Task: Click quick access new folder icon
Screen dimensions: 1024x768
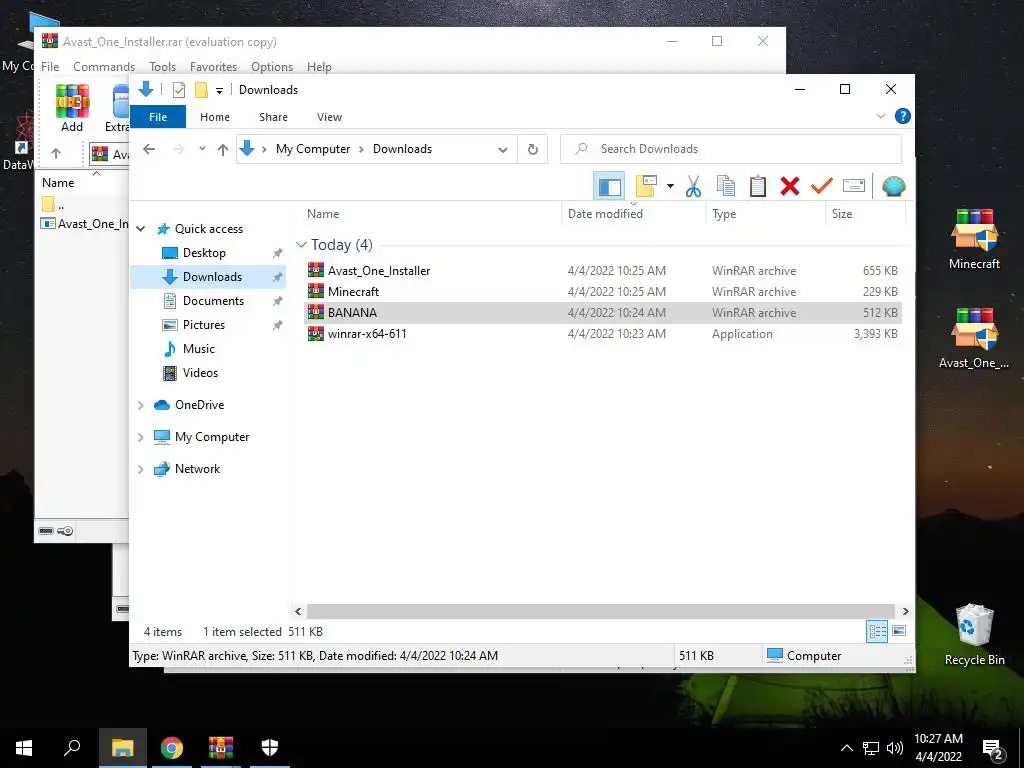Action: pyautogui.click(x=201, y=90)
